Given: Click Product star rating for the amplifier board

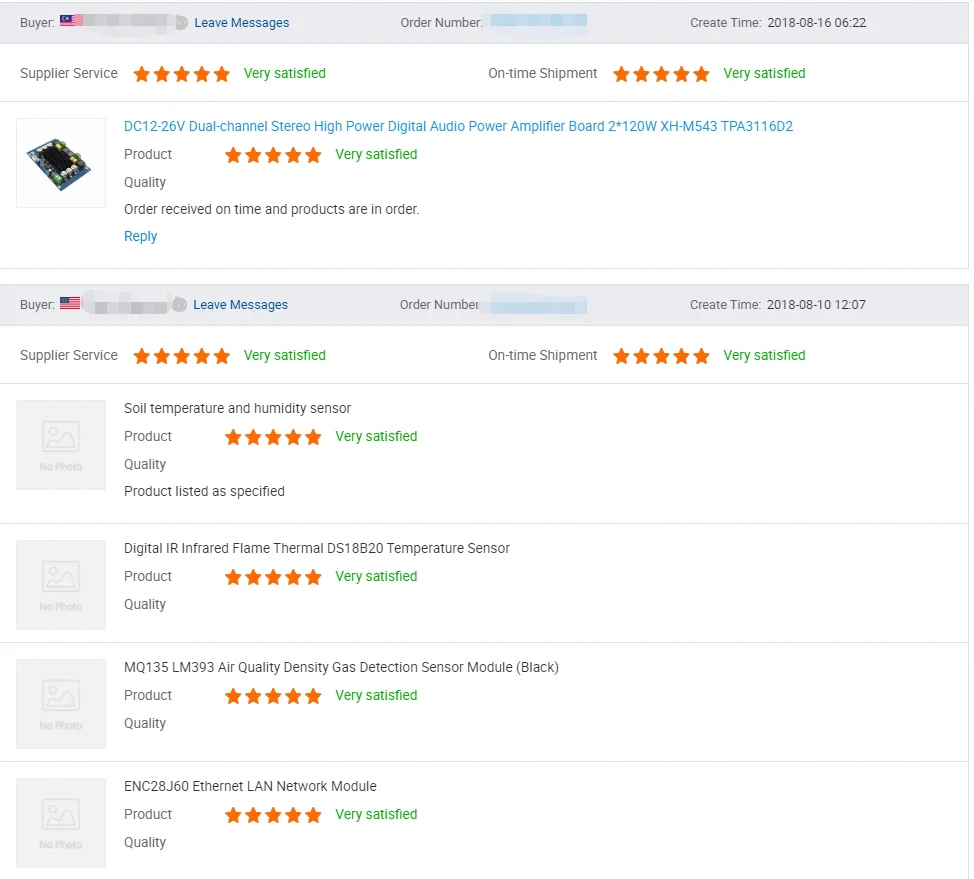Looking at the screenshot, I should pos(273,155).
